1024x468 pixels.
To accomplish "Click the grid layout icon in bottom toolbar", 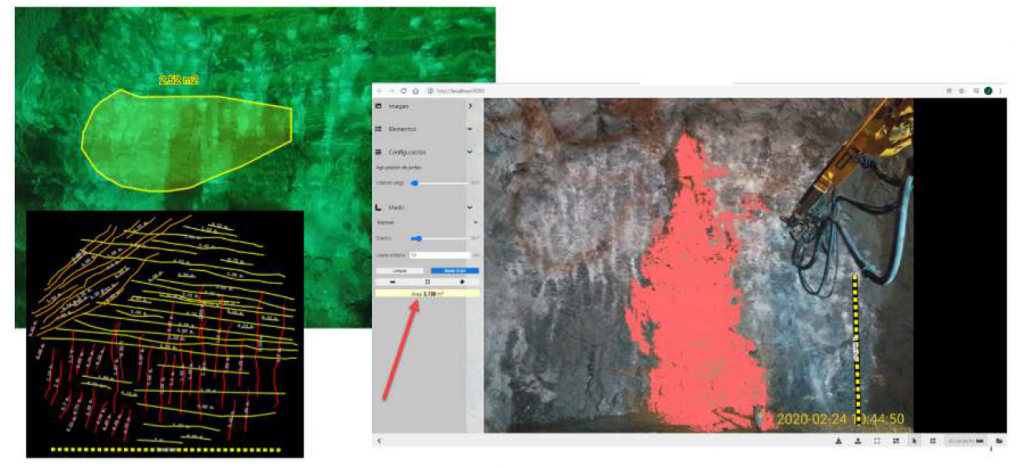I will click(932, 441).
